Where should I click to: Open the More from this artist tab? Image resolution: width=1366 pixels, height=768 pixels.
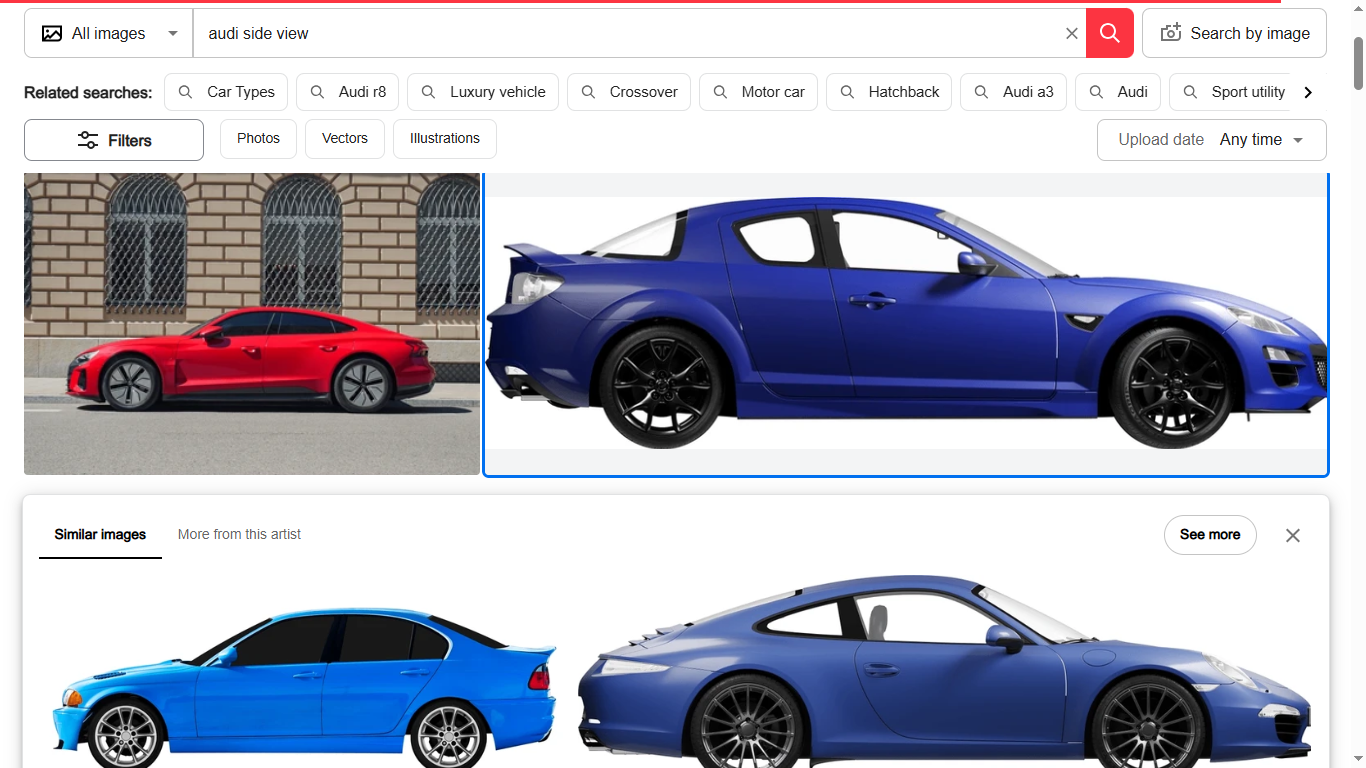pyautogui.click(x=239, y=535)
